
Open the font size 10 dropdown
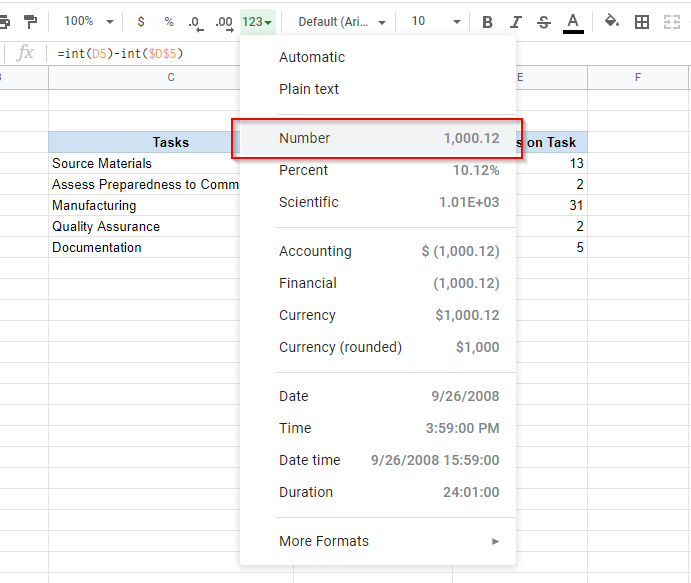click(436, 21)
